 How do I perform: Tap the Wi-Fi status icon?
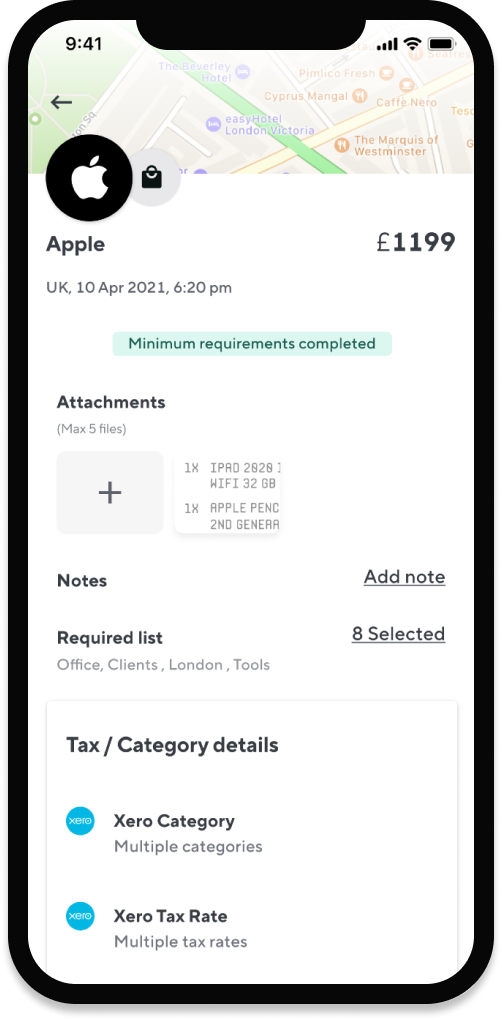412,44
